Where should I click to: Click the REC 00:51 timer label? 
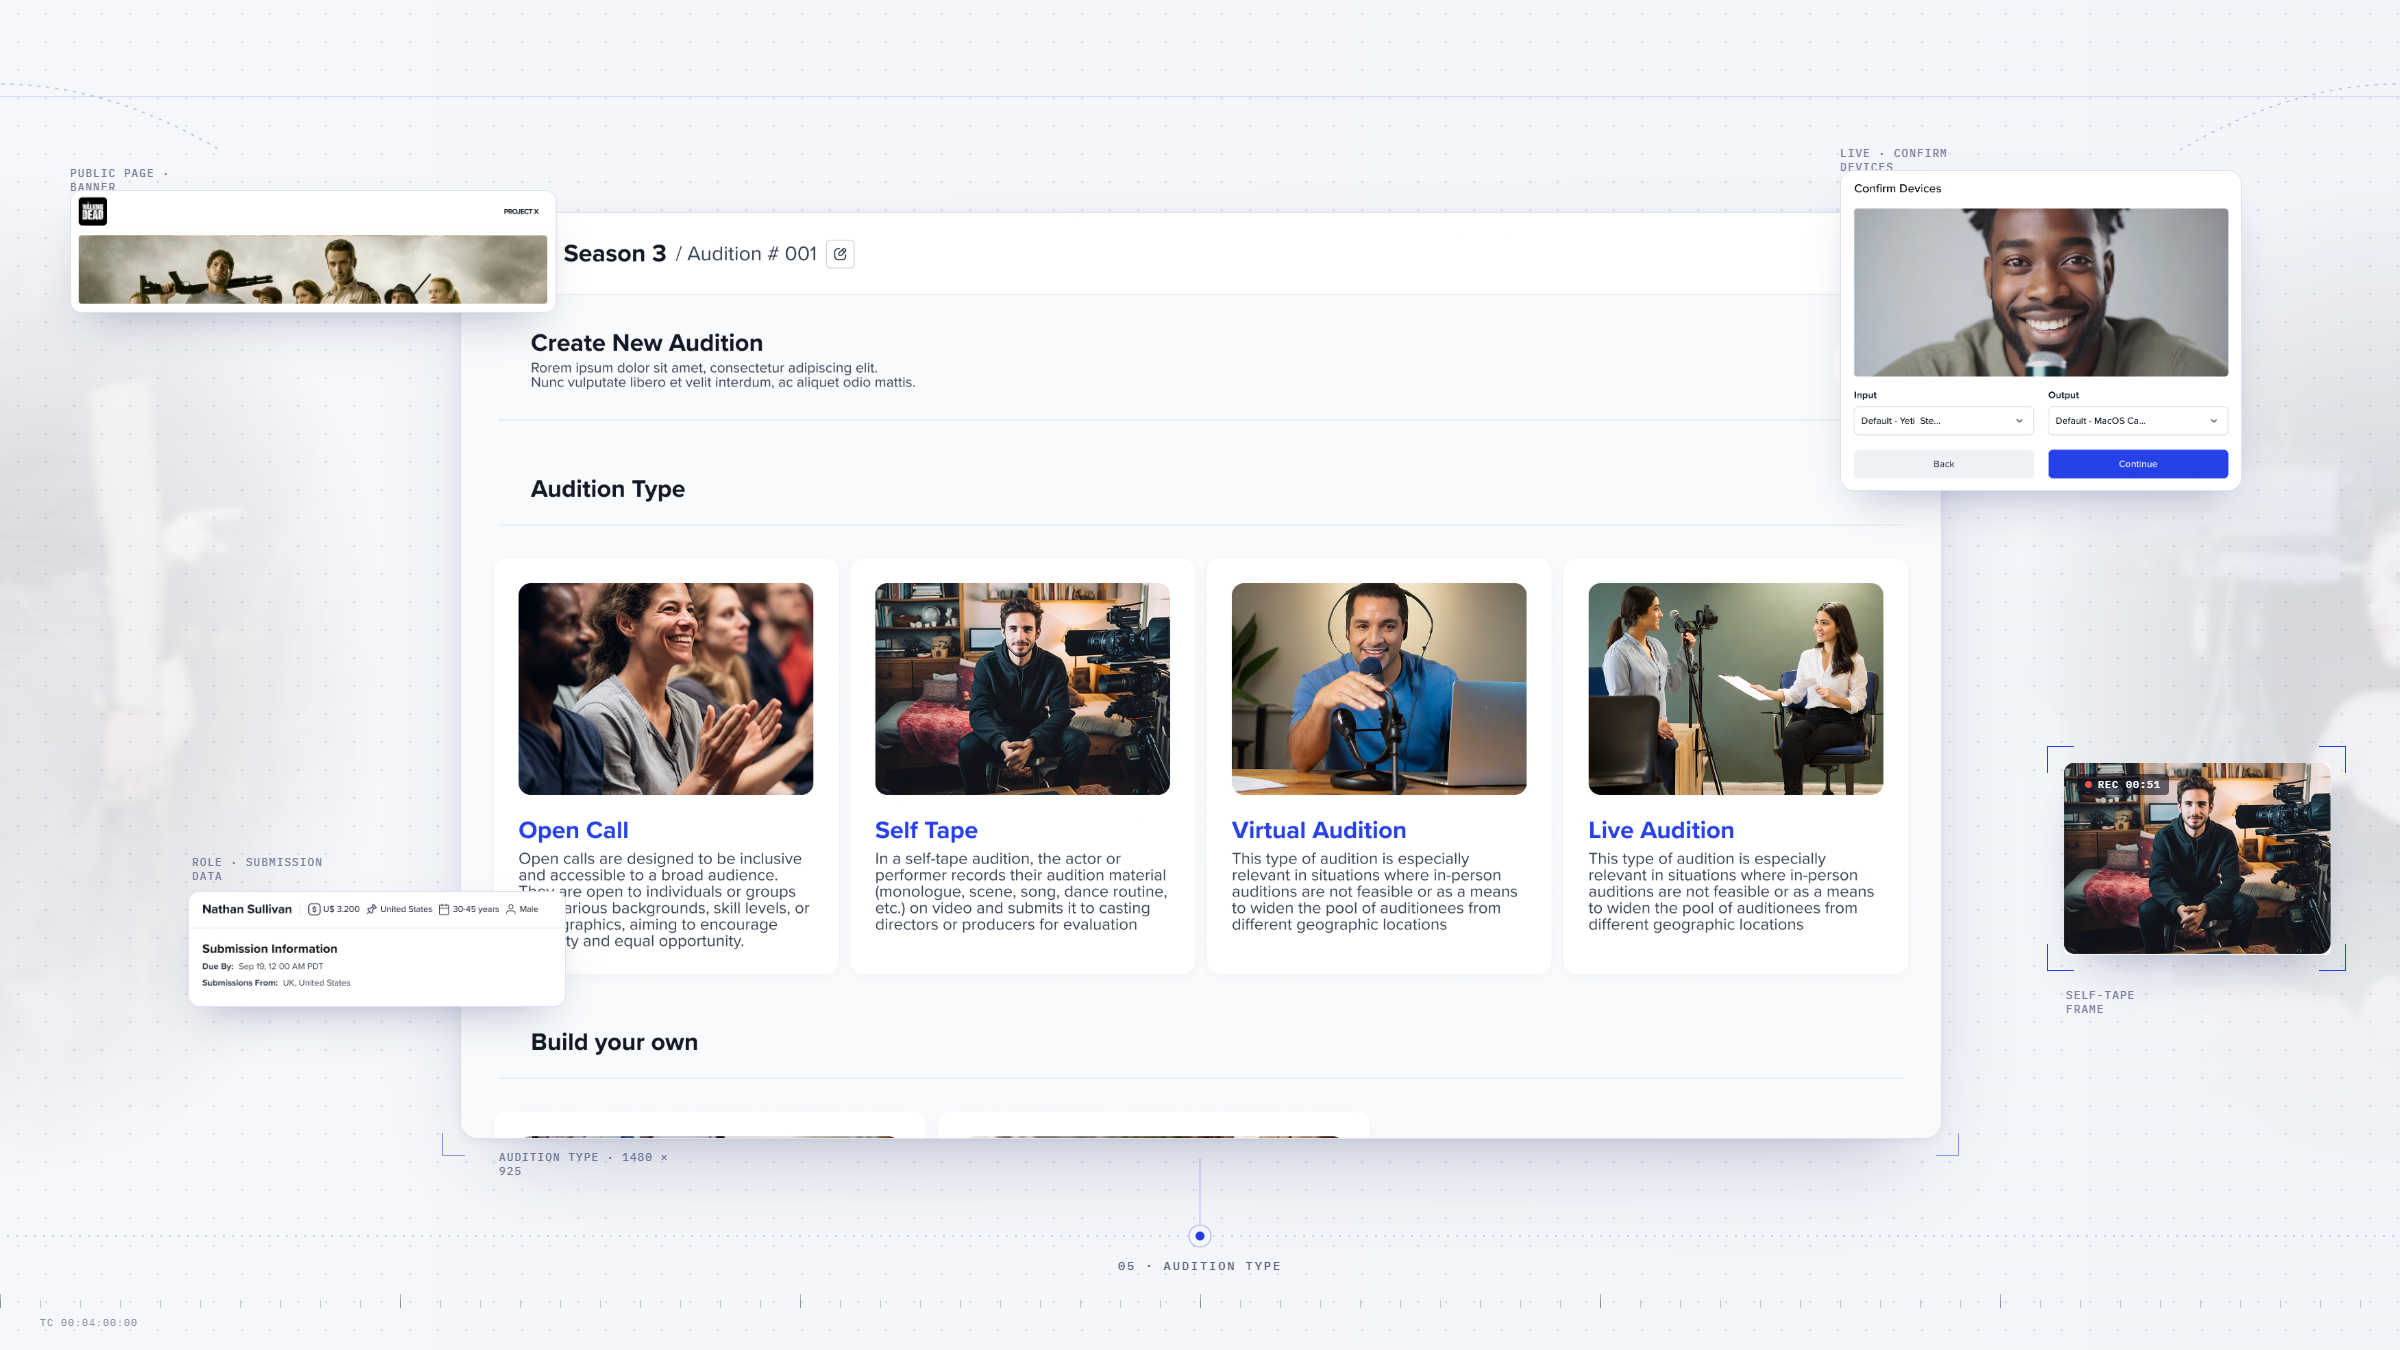pyautogui.click(x=2129, y=785)
